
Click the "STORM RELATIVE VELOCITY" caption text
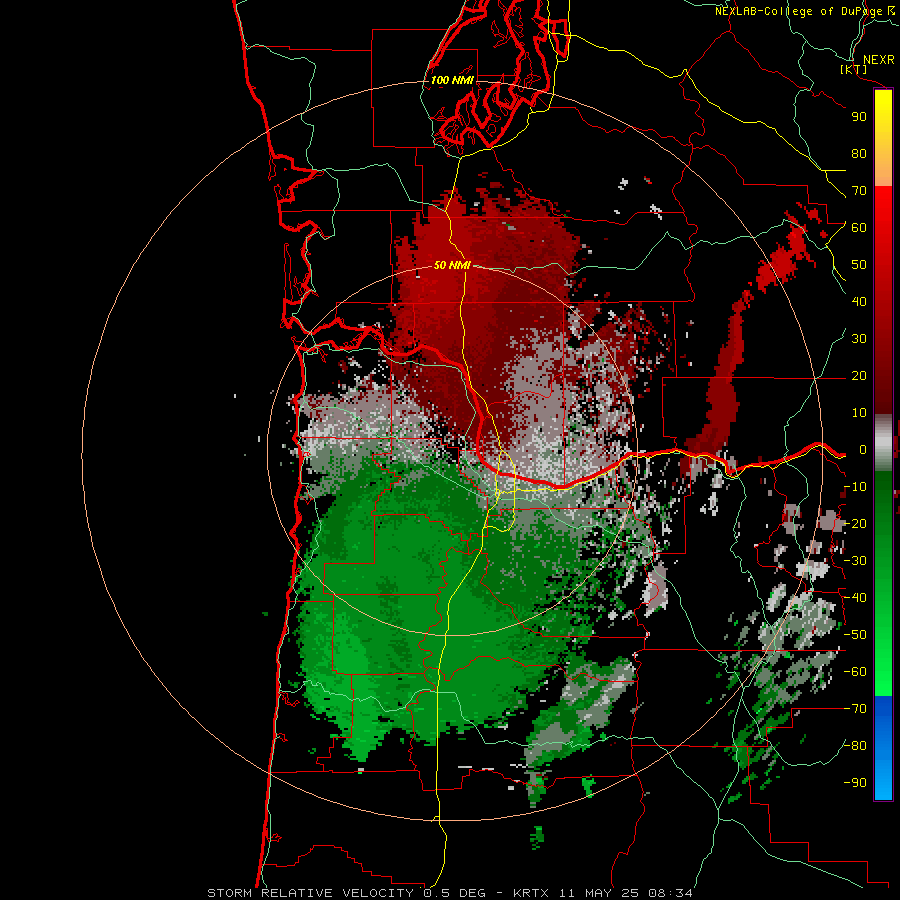[310, 893]
